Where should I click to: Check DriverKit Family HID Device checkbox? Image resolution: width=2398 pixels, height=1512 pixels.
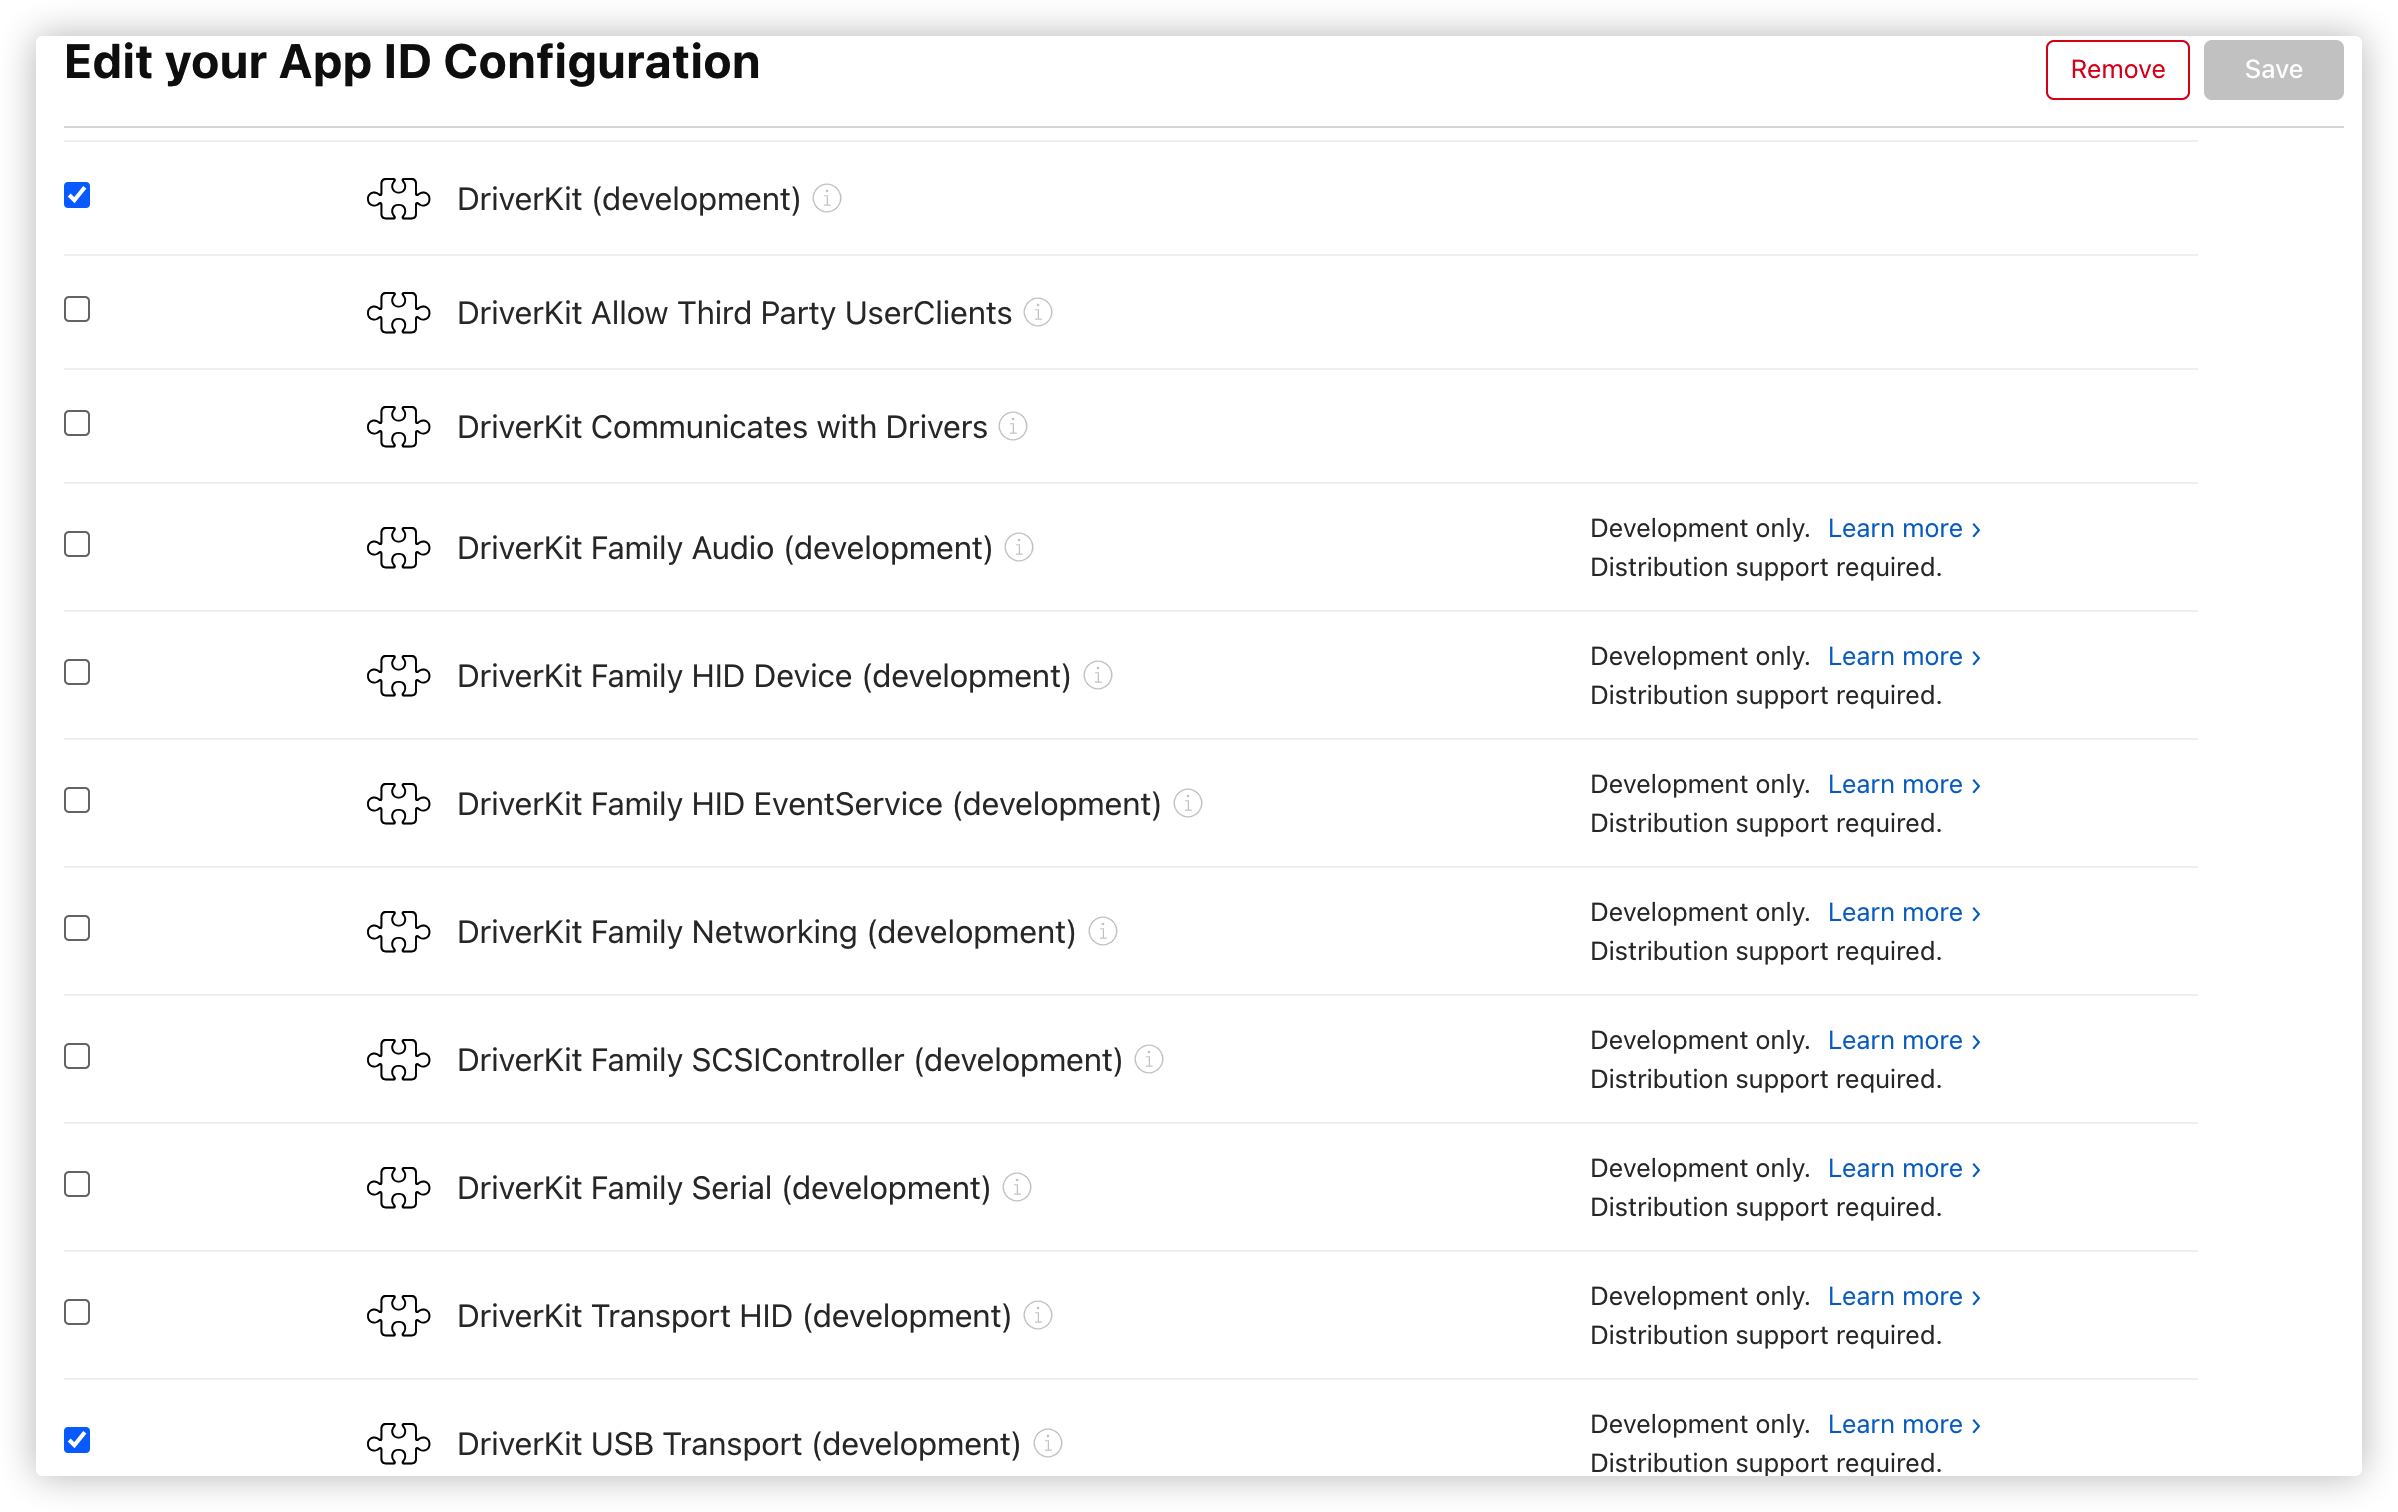(x=77, y=672)
